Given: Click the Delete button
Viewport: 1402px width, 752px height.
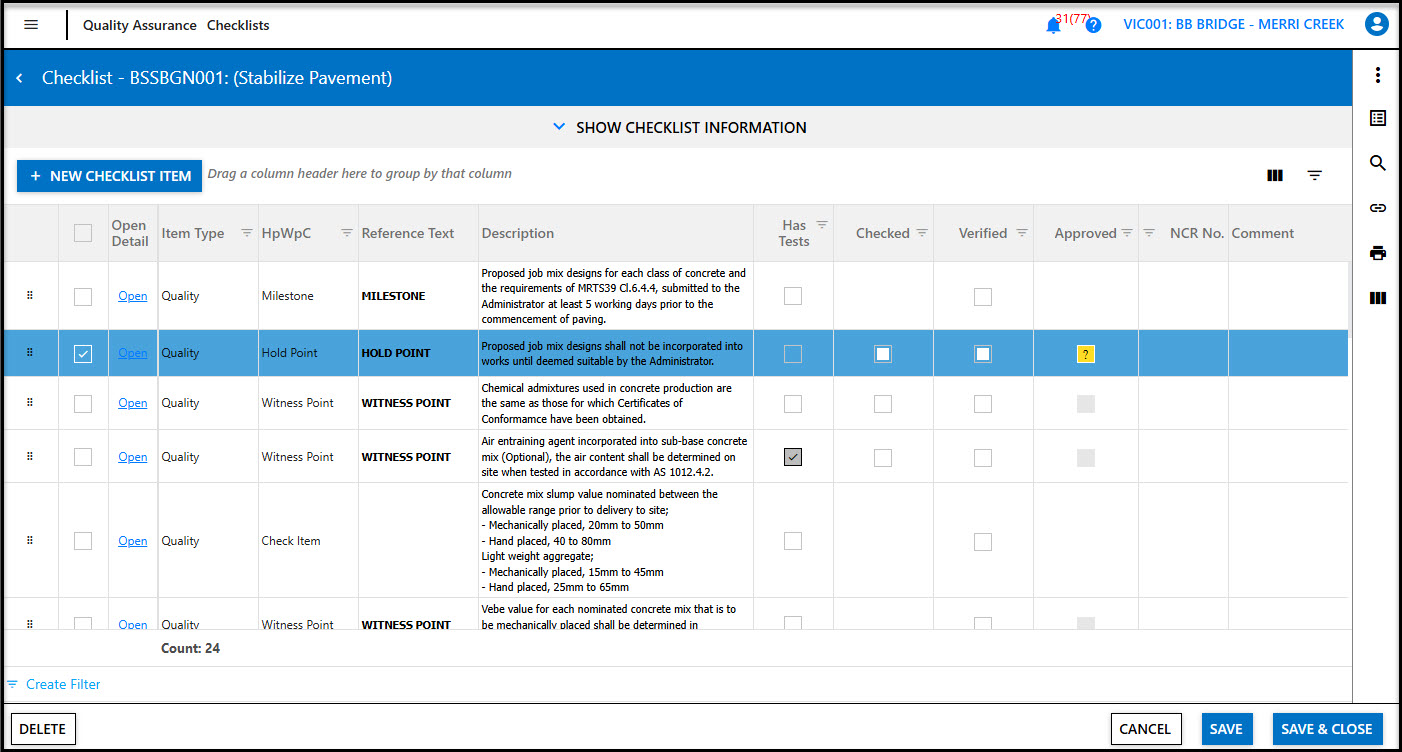Looking at the screenshot, I should coord(43,729).
